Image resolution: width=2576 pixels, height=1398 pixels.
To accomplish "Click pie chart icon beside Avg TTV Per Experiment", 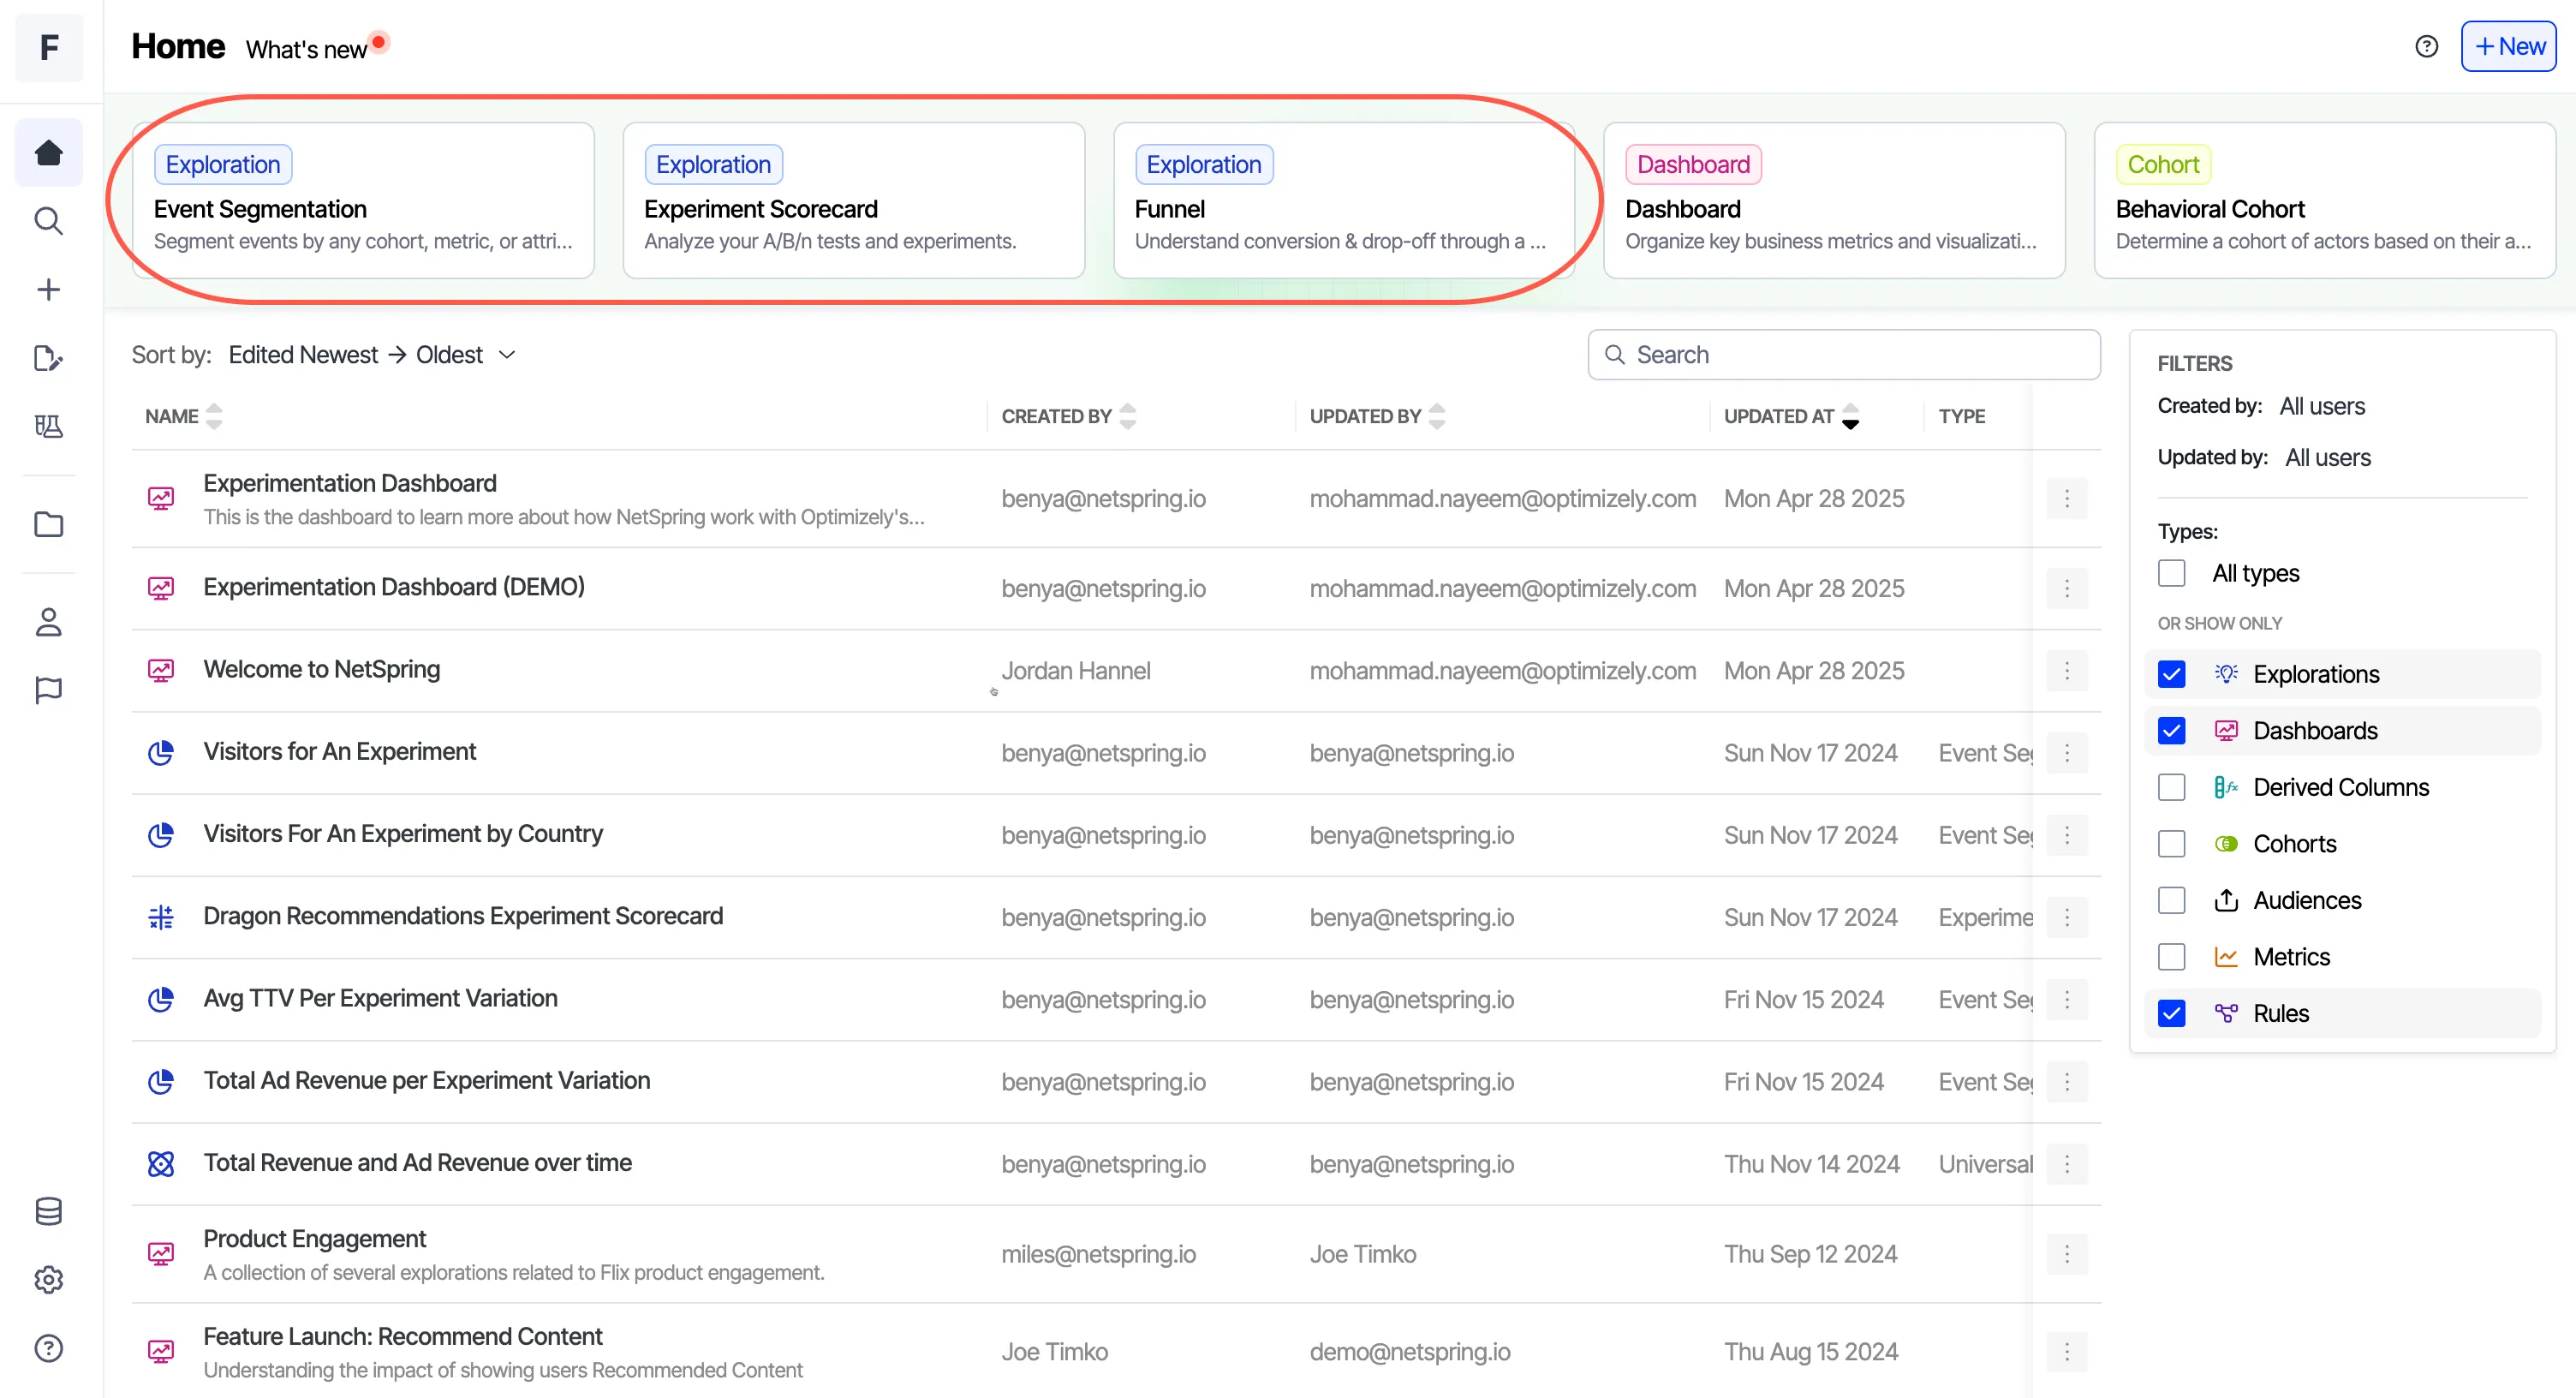I will [x=161, y=999].
